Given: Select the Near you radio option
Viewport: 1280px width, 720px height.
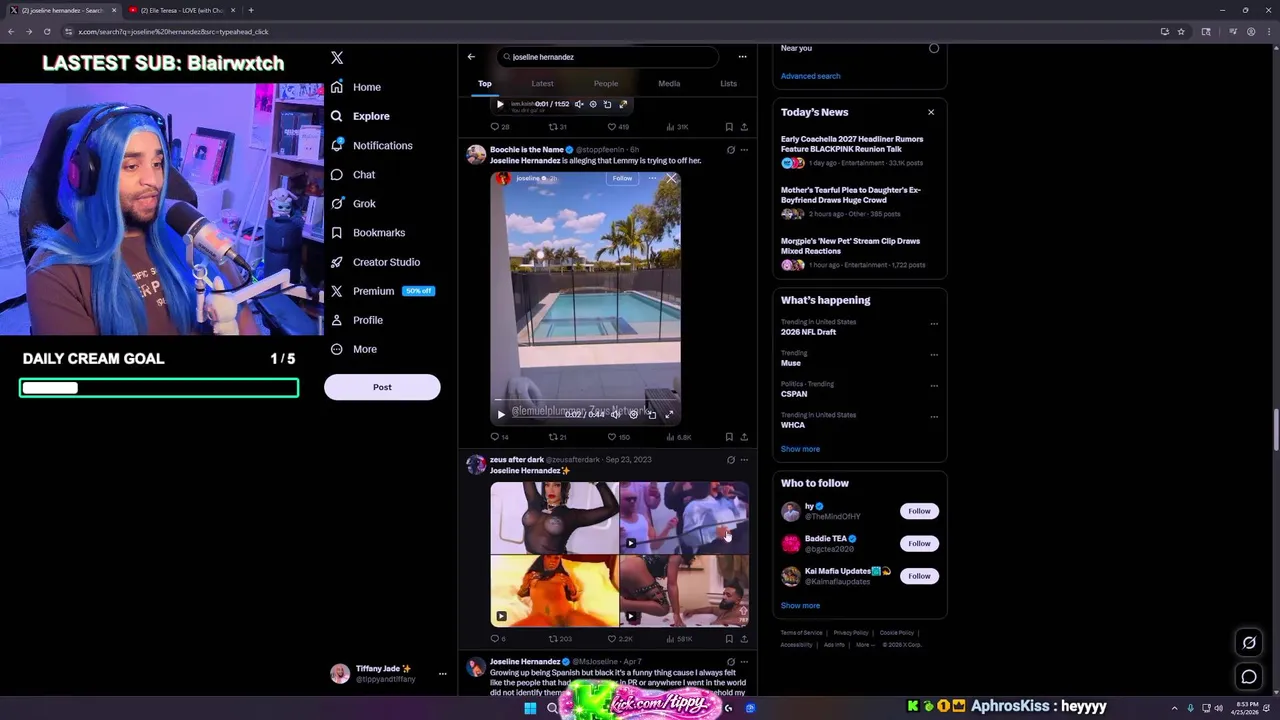Looking at the screenshot, I should (934, 48).
